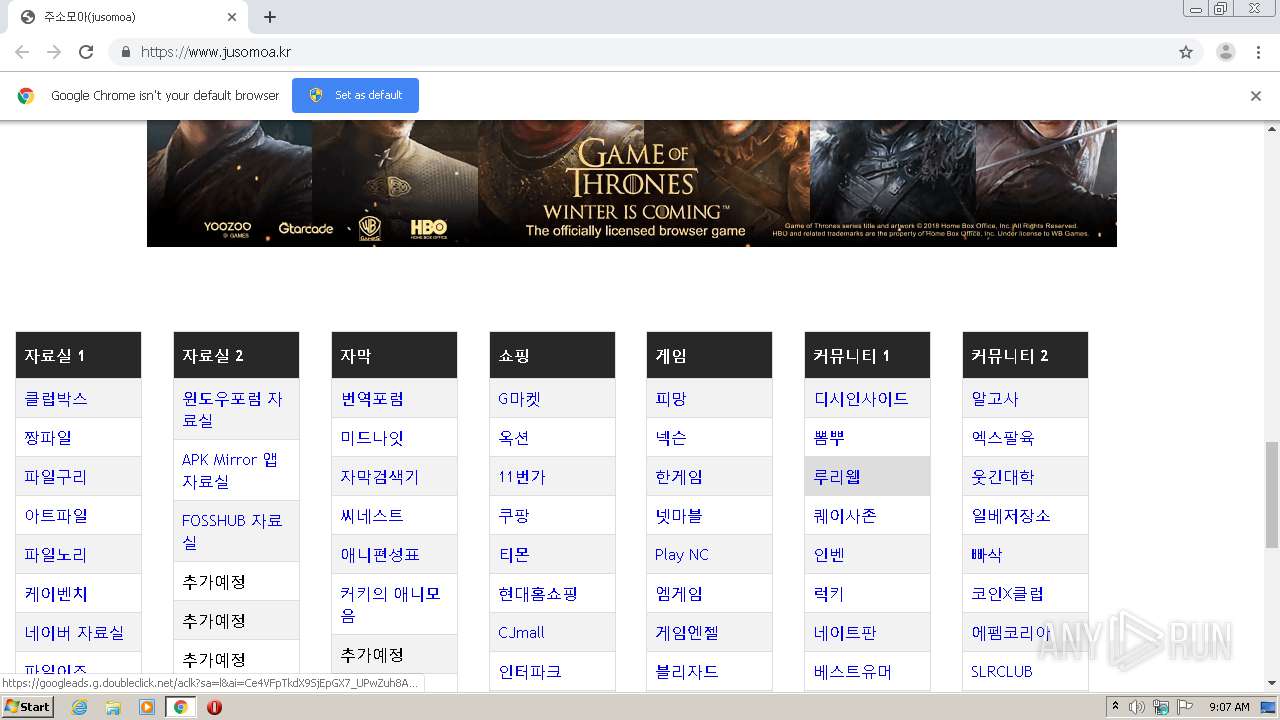Open the SLRCLUB link
The height and width of the screenshot is (720, 1280).
click(1002, 671)
